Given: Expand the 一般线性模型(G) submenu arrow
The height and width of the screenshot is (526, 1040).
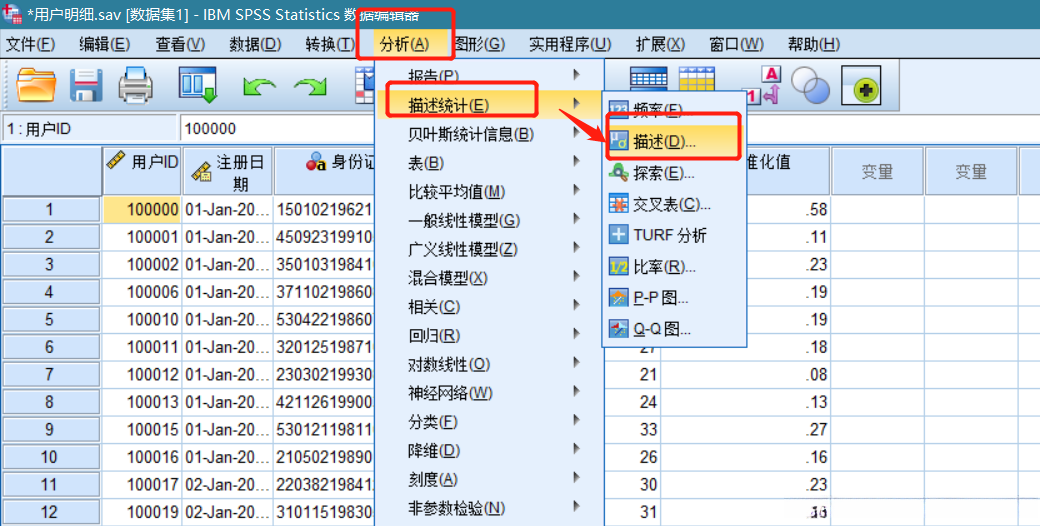Looking at the screenshot, I should click(576, 220).
